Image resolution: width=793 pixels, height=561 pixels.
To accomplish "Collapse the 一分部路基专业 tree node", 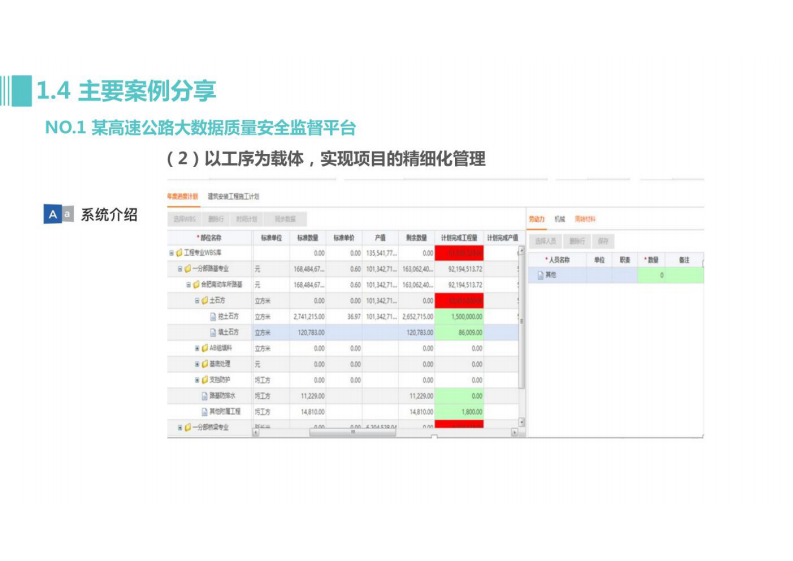I will click(180, 269).
